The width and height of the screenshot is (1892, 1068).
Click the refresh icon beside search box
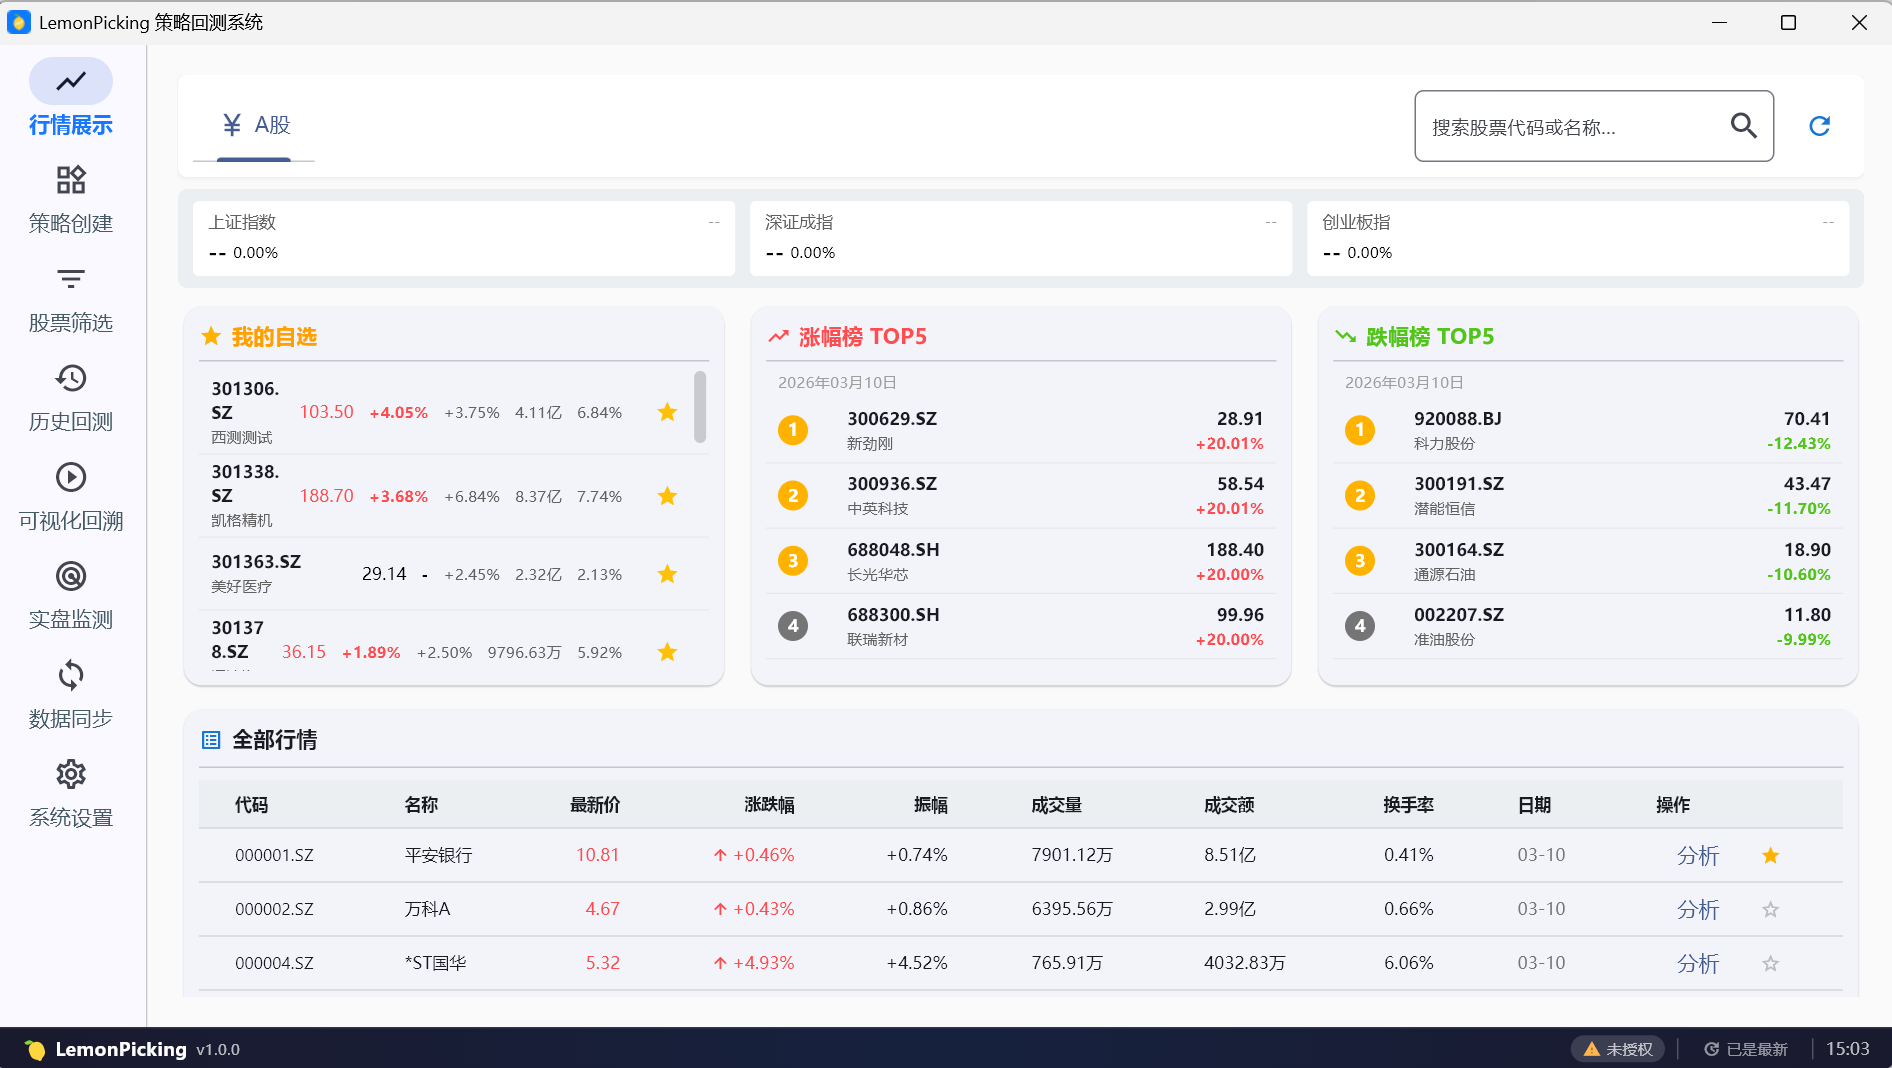pos(1819,126)
